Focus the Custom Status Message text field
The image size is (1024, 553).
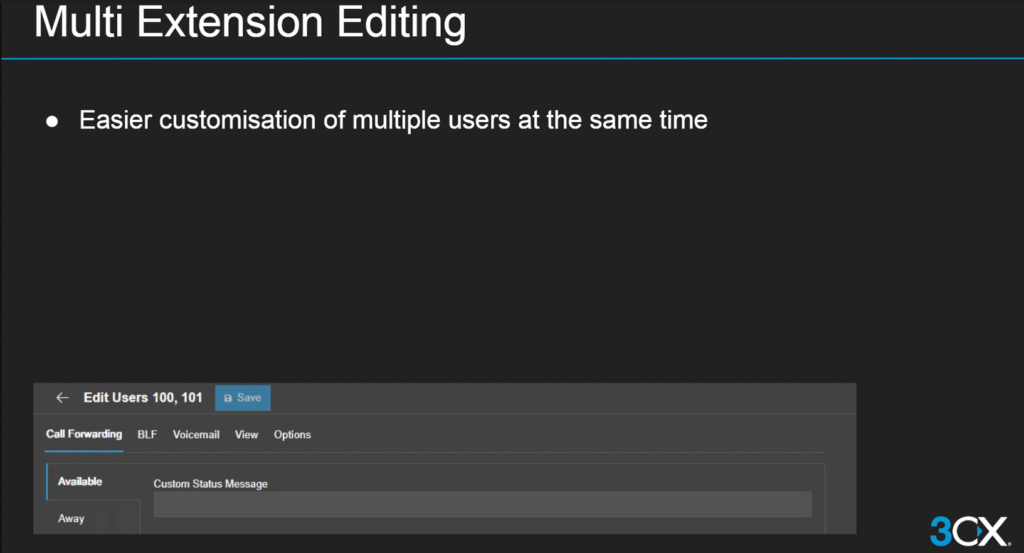[482, 505]
